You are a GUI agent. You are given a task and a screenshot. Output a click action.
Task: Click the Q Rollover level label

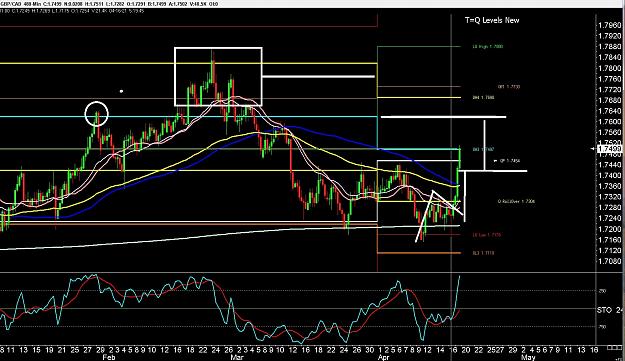516,202
